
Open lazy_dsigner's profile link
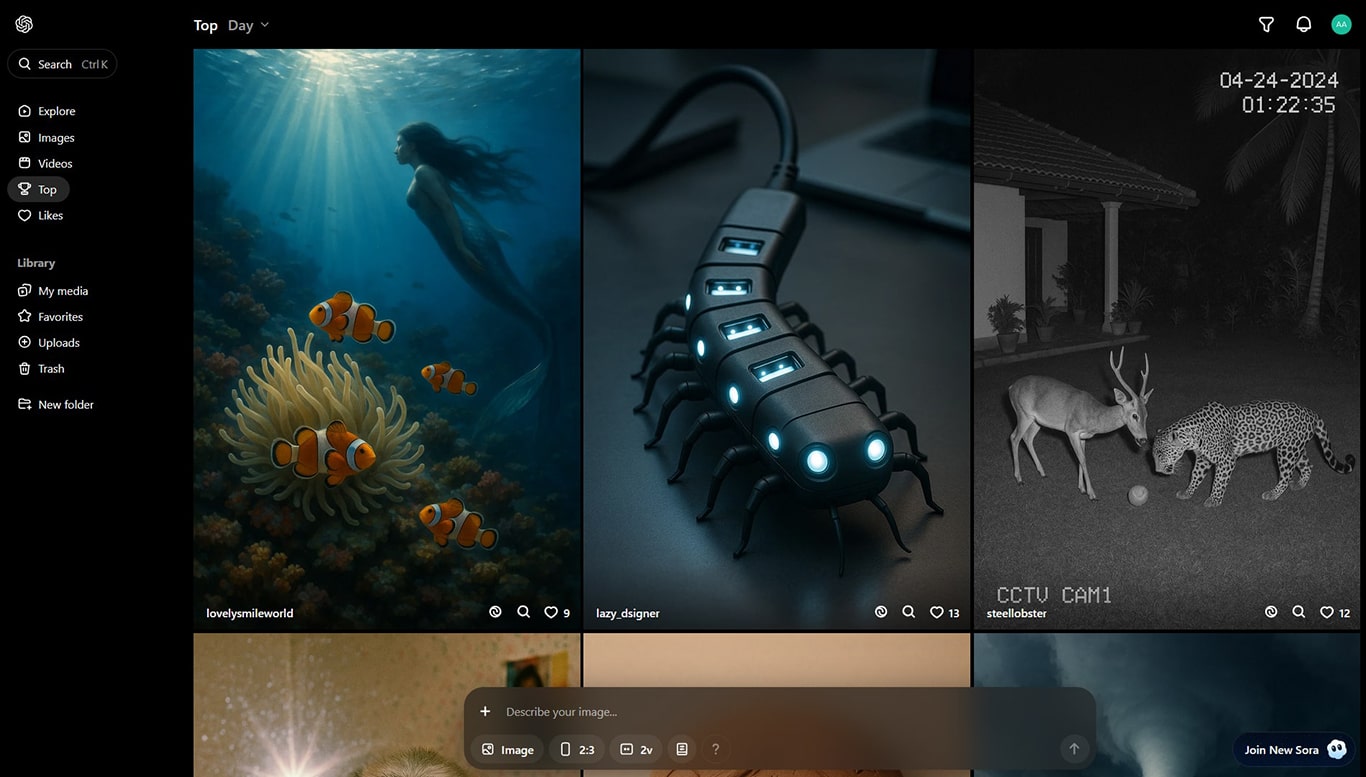click(627, 613)
